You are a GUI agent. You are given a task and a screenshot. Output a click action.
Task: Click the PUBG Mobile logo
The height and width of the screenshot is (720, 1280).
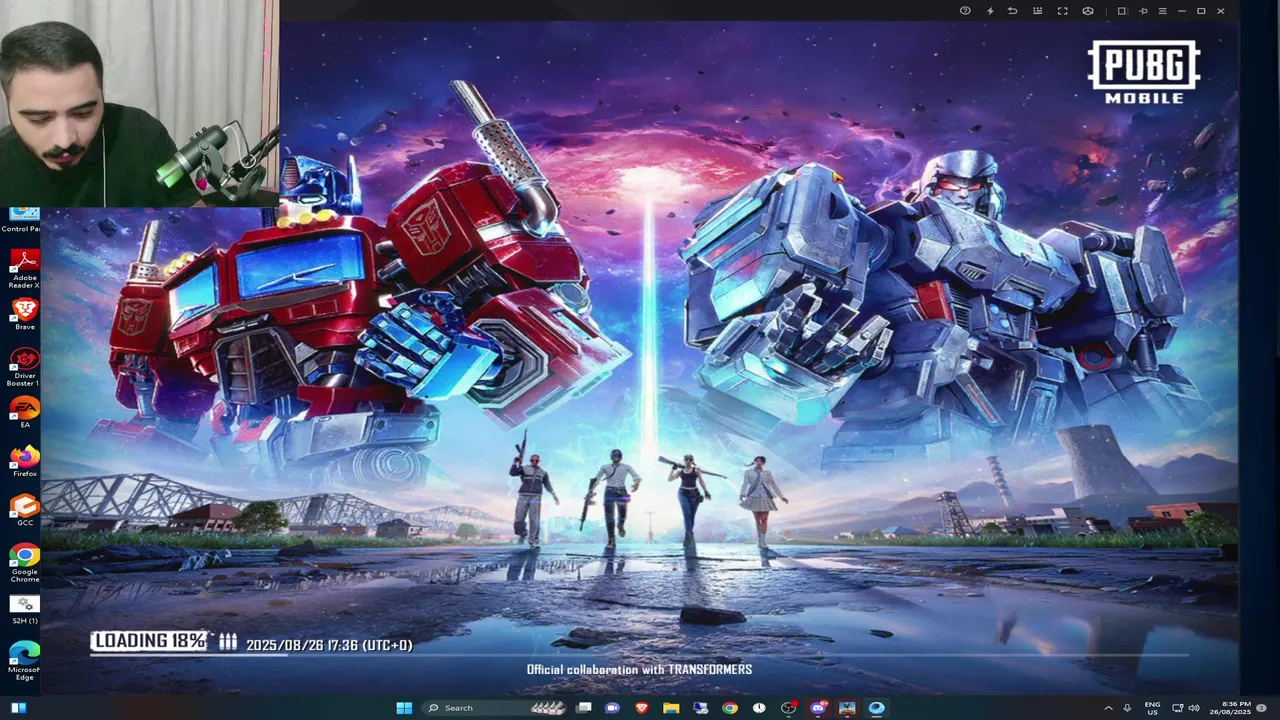pos(1144,71)
